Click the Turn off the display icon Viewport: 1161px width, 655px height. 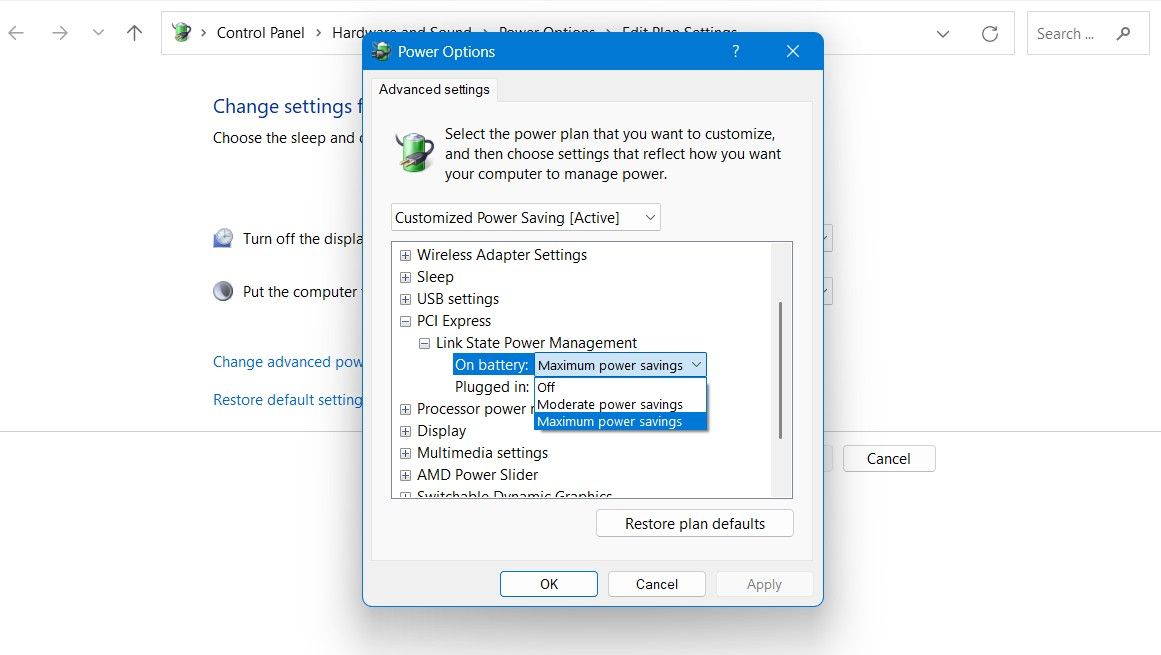pos(223,238)
